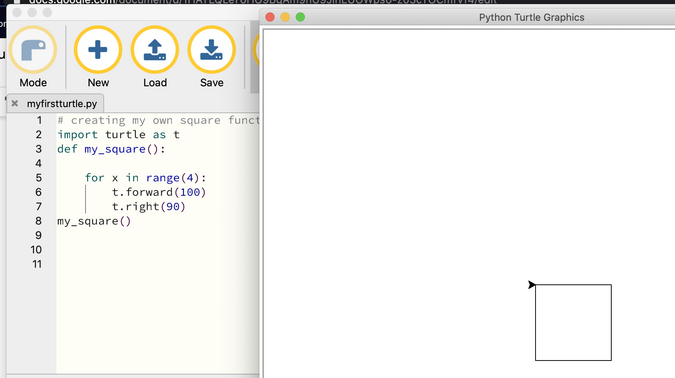Click the turtle cursor arrow in the graphics window
The width and height of the screenshot is (675, 378).
coord(532,285)
